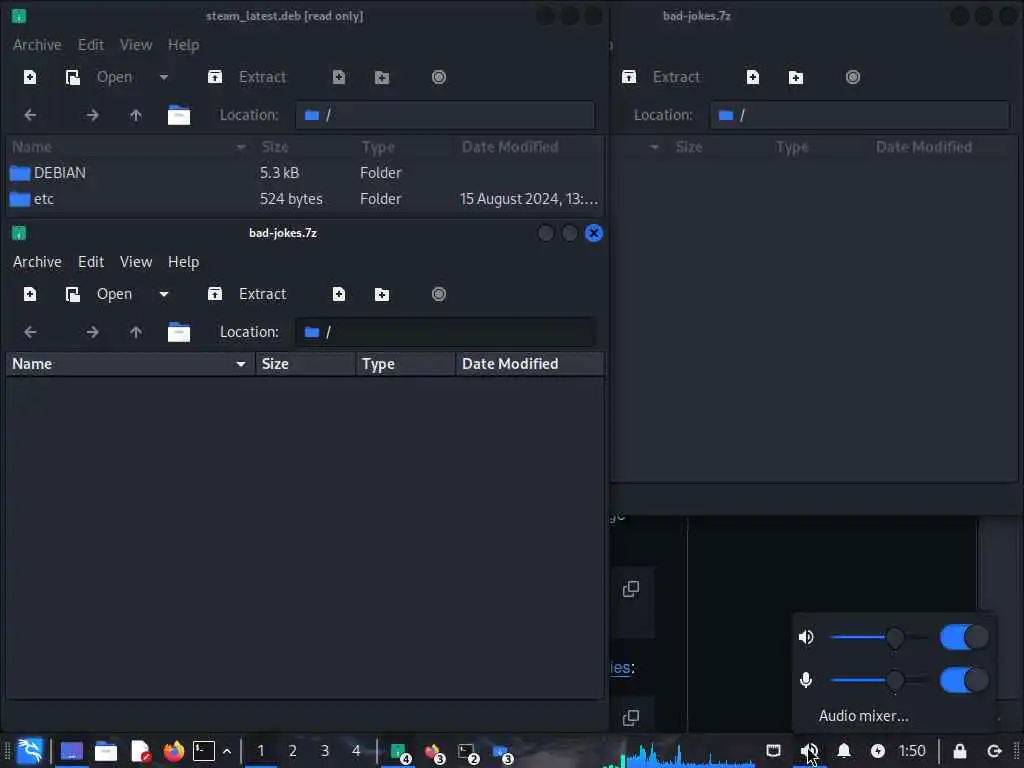
Task: Go up one level in active bad-jokes.7z
Action: click(x=135, y=332)
